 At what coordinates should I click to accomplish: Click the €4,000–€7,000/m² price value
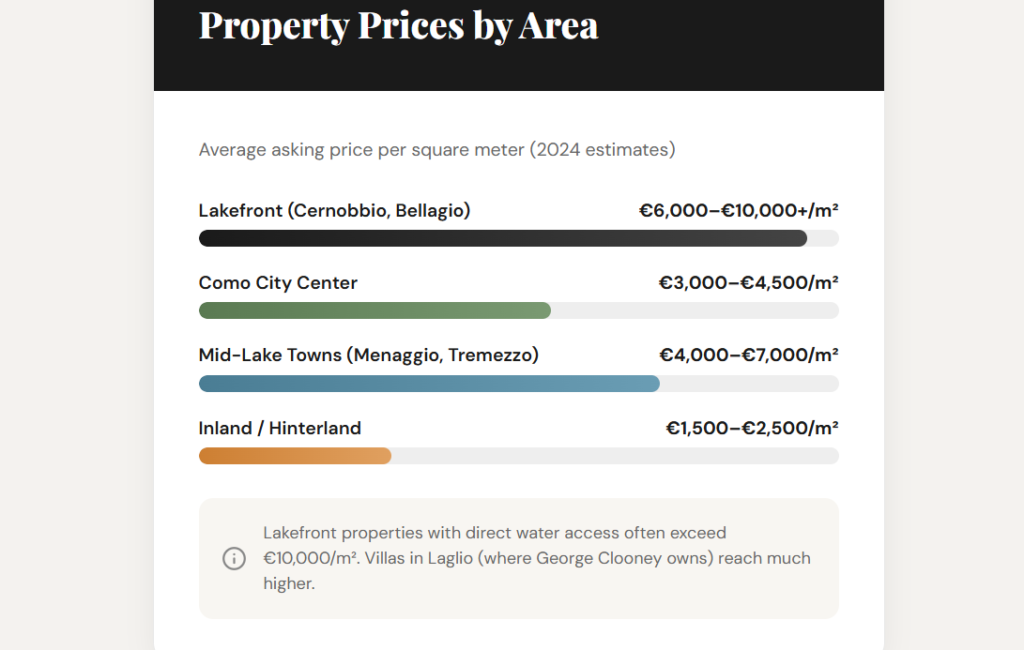click(748, 355)
